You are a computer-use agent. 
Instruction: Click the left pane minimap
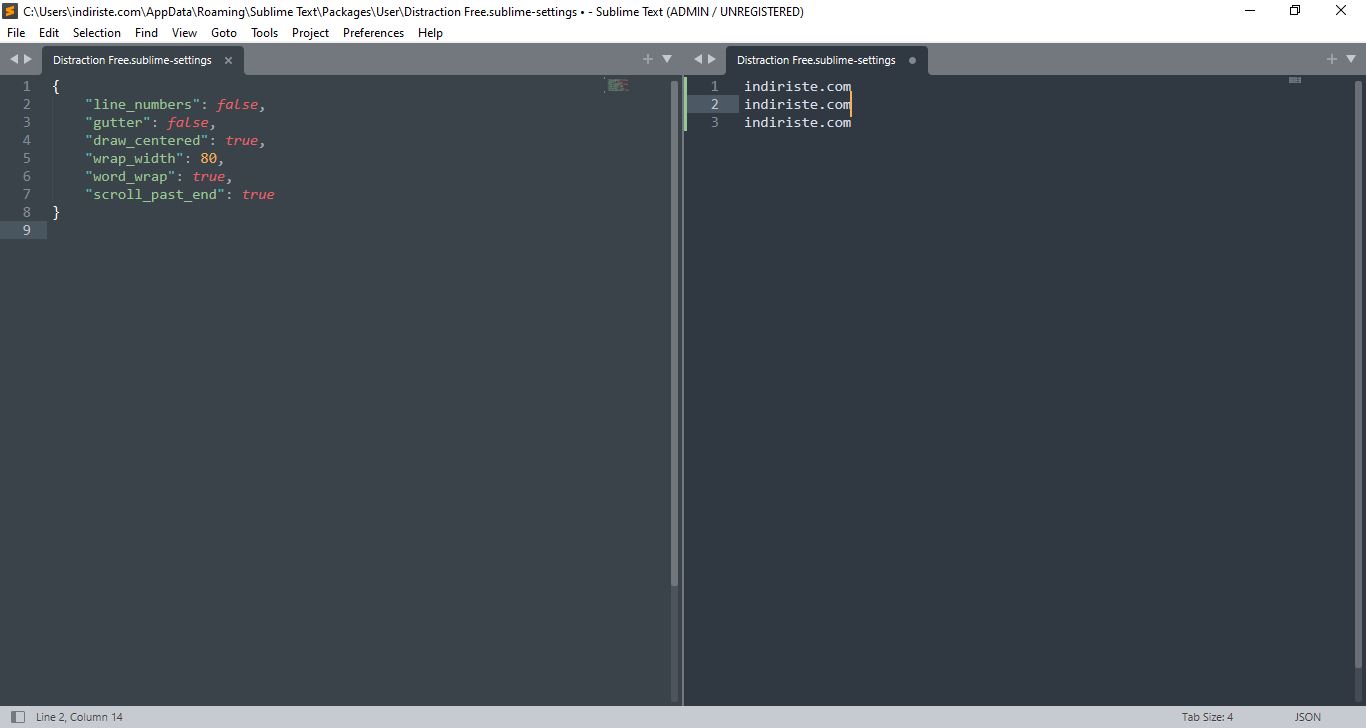click(618, 85)
